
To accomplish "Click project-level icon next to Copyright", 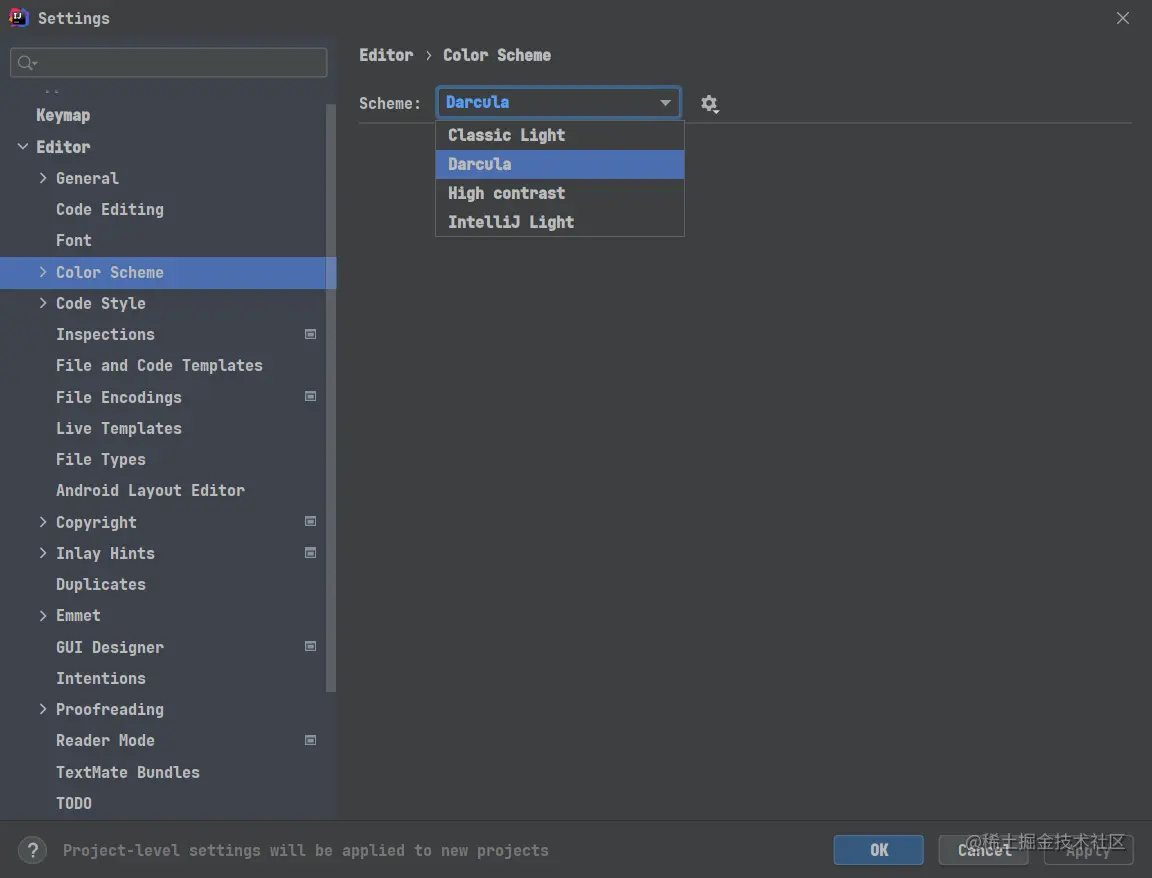I will [311, 522].
